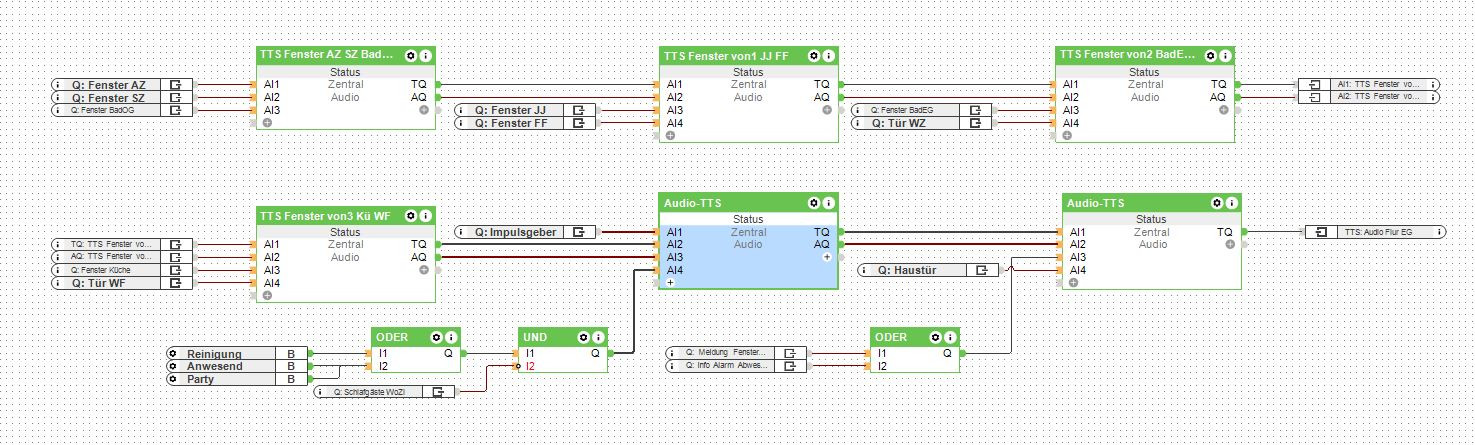
Task: Select the Q: Fenster BadOG input connector
Action: click(x=122, y=111)
